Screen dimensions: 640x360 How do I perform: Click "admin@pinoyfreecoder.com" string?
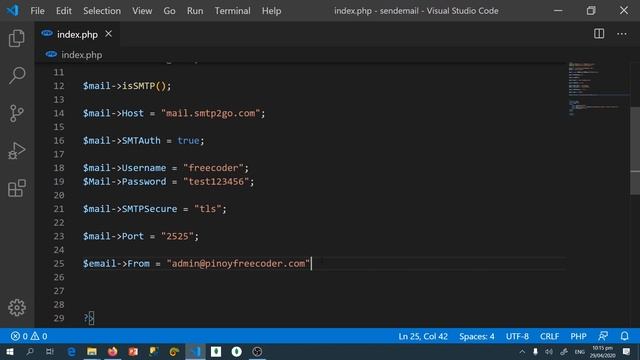pos(238,263)
